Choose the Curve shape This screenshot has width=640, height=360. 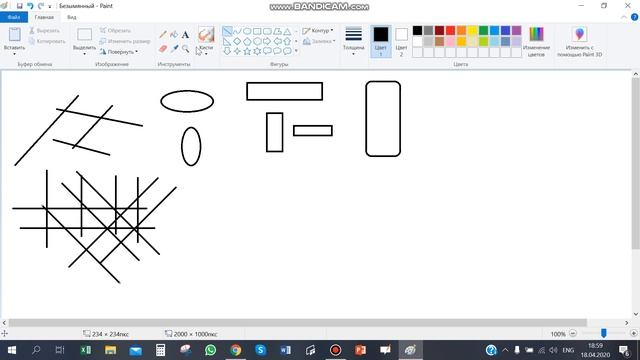tap(237, 31)
